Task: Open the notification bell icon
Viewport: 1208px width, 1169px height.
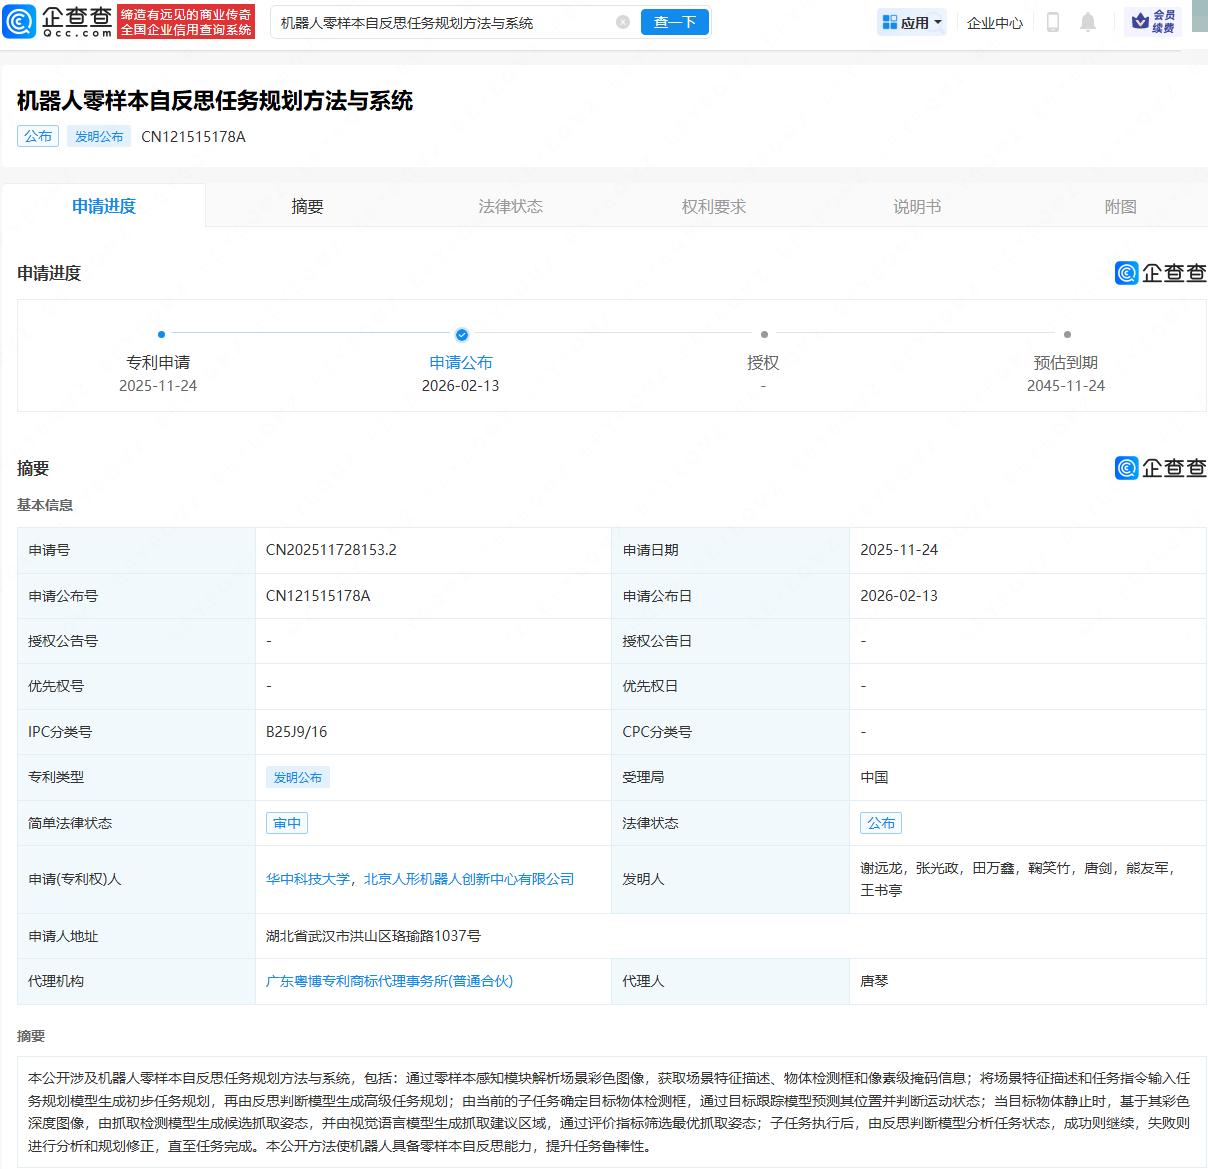Action: [1088, 21]
